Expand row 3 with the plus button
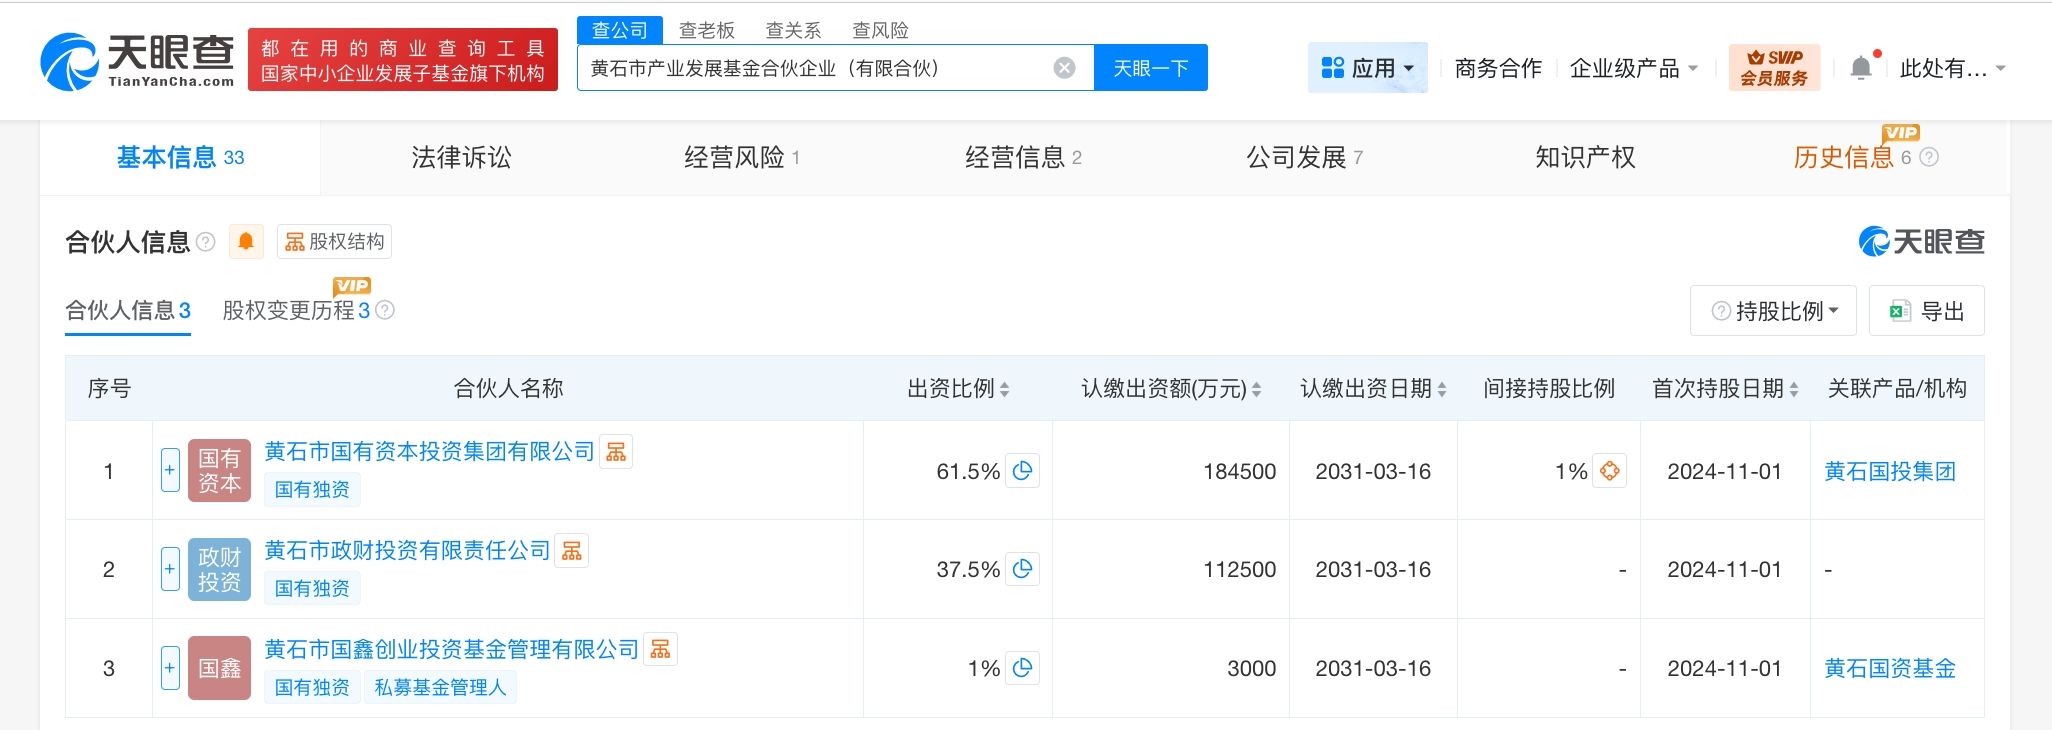This screenshot has height=730, width=2052. (x=170, y=668)
